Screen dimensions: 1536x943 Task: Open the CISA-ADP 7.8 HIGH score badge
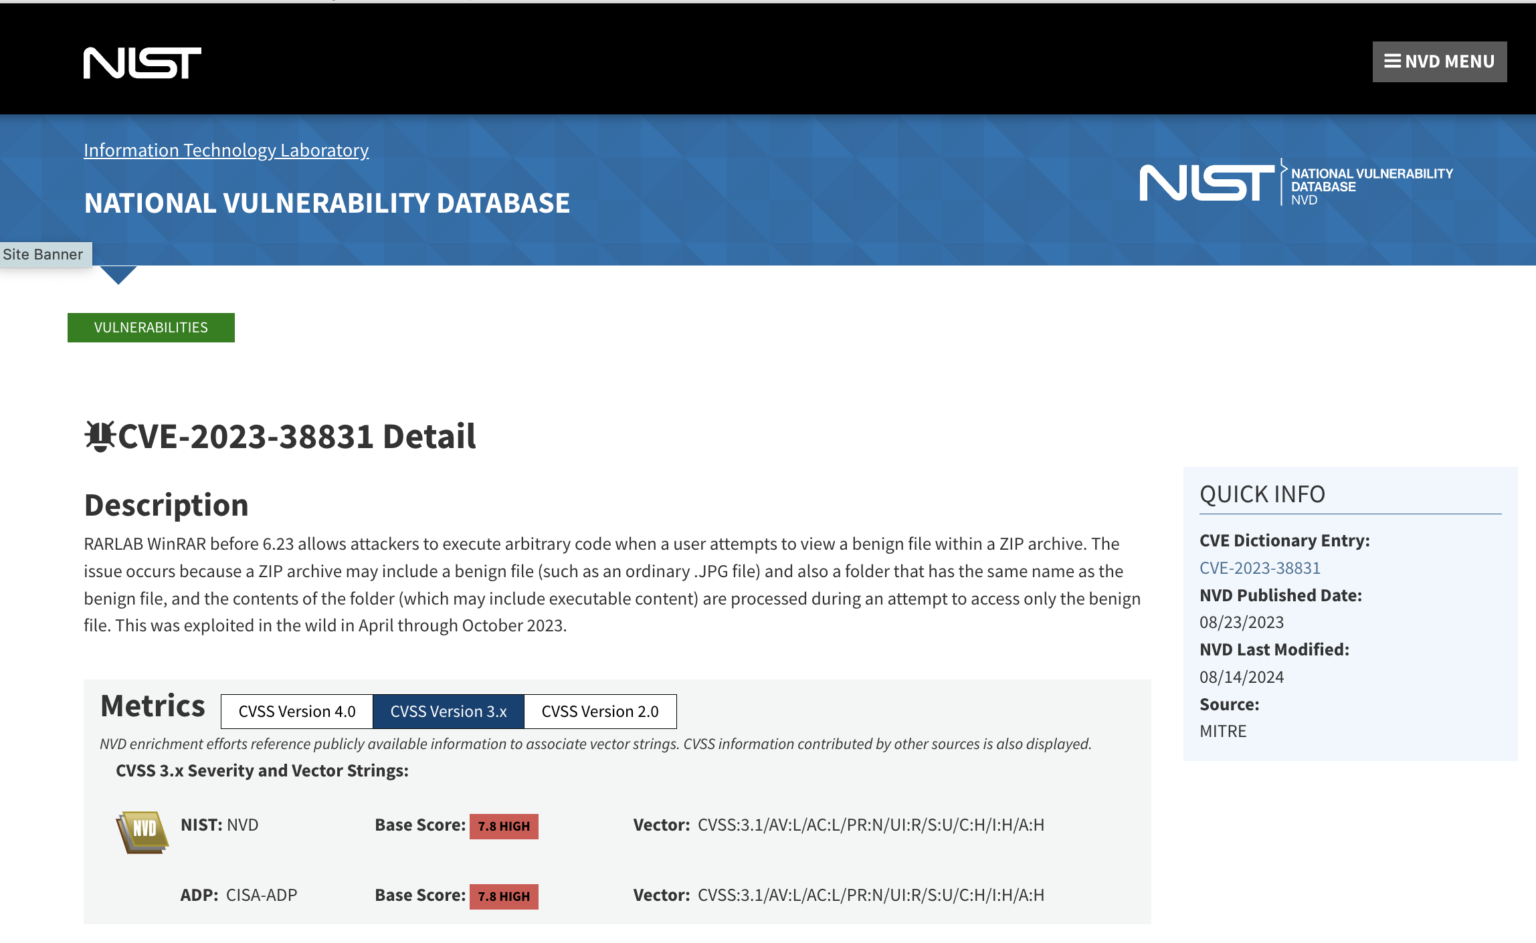tap(504, 896)
